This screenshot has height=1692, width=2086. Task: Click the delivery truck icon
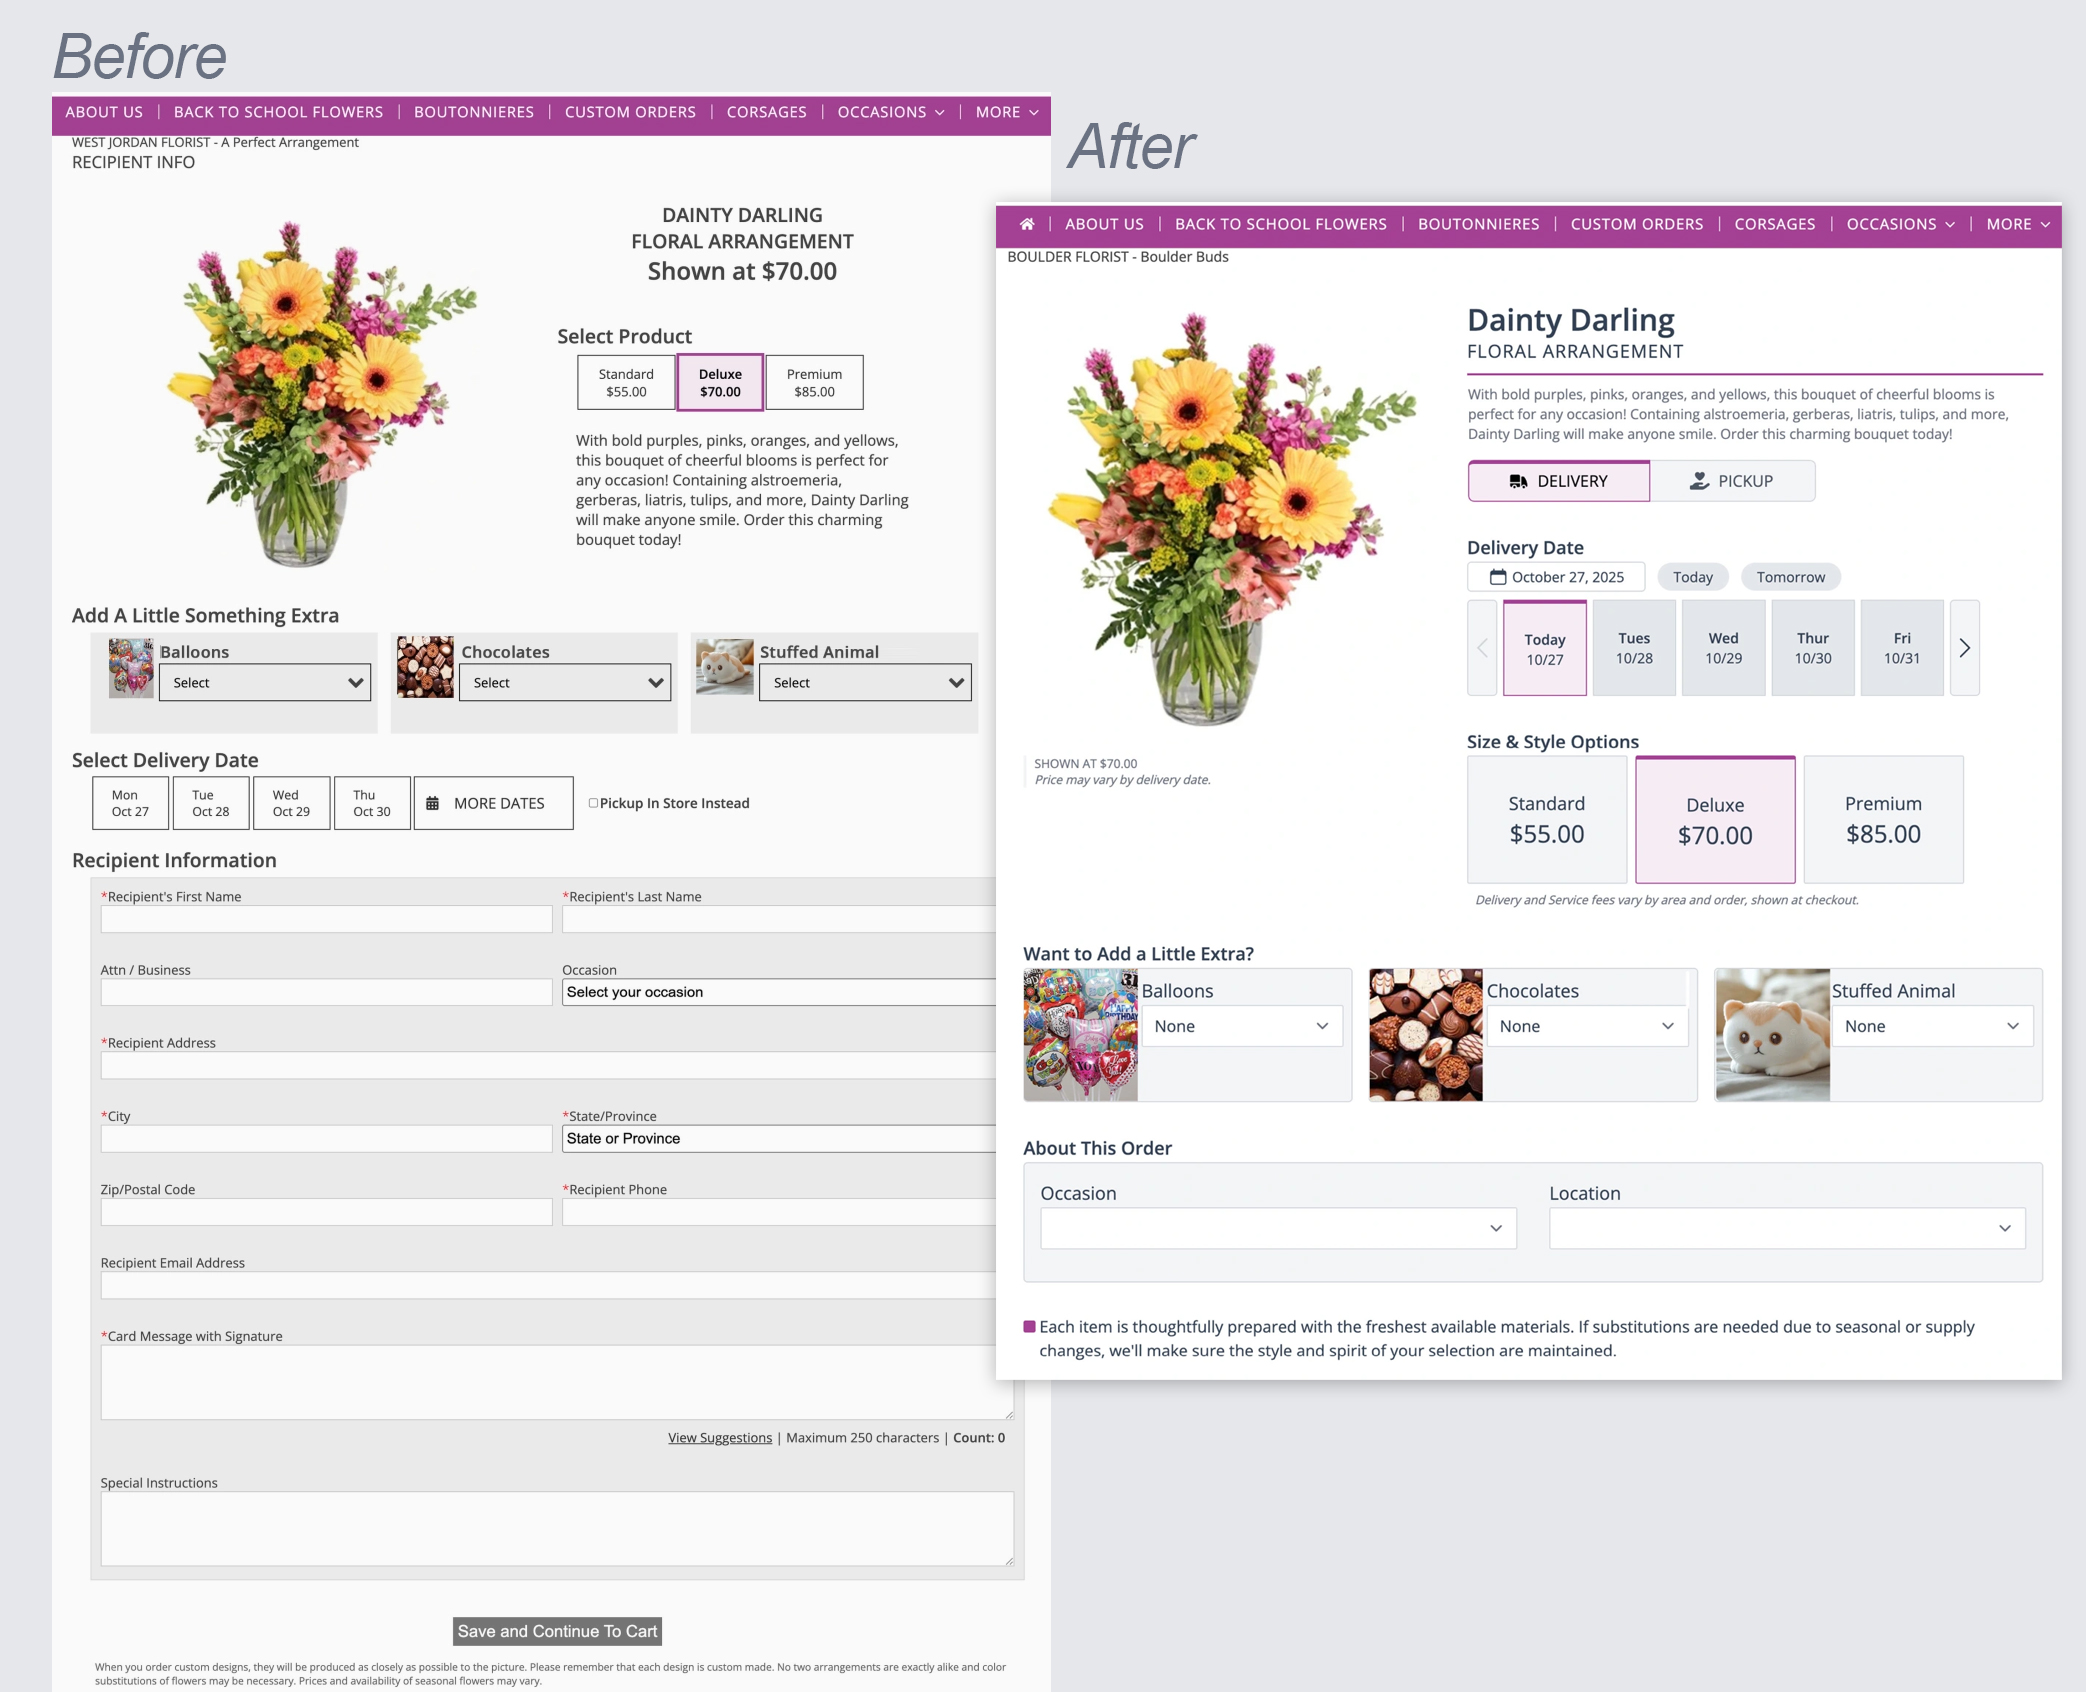(1518, 481)
